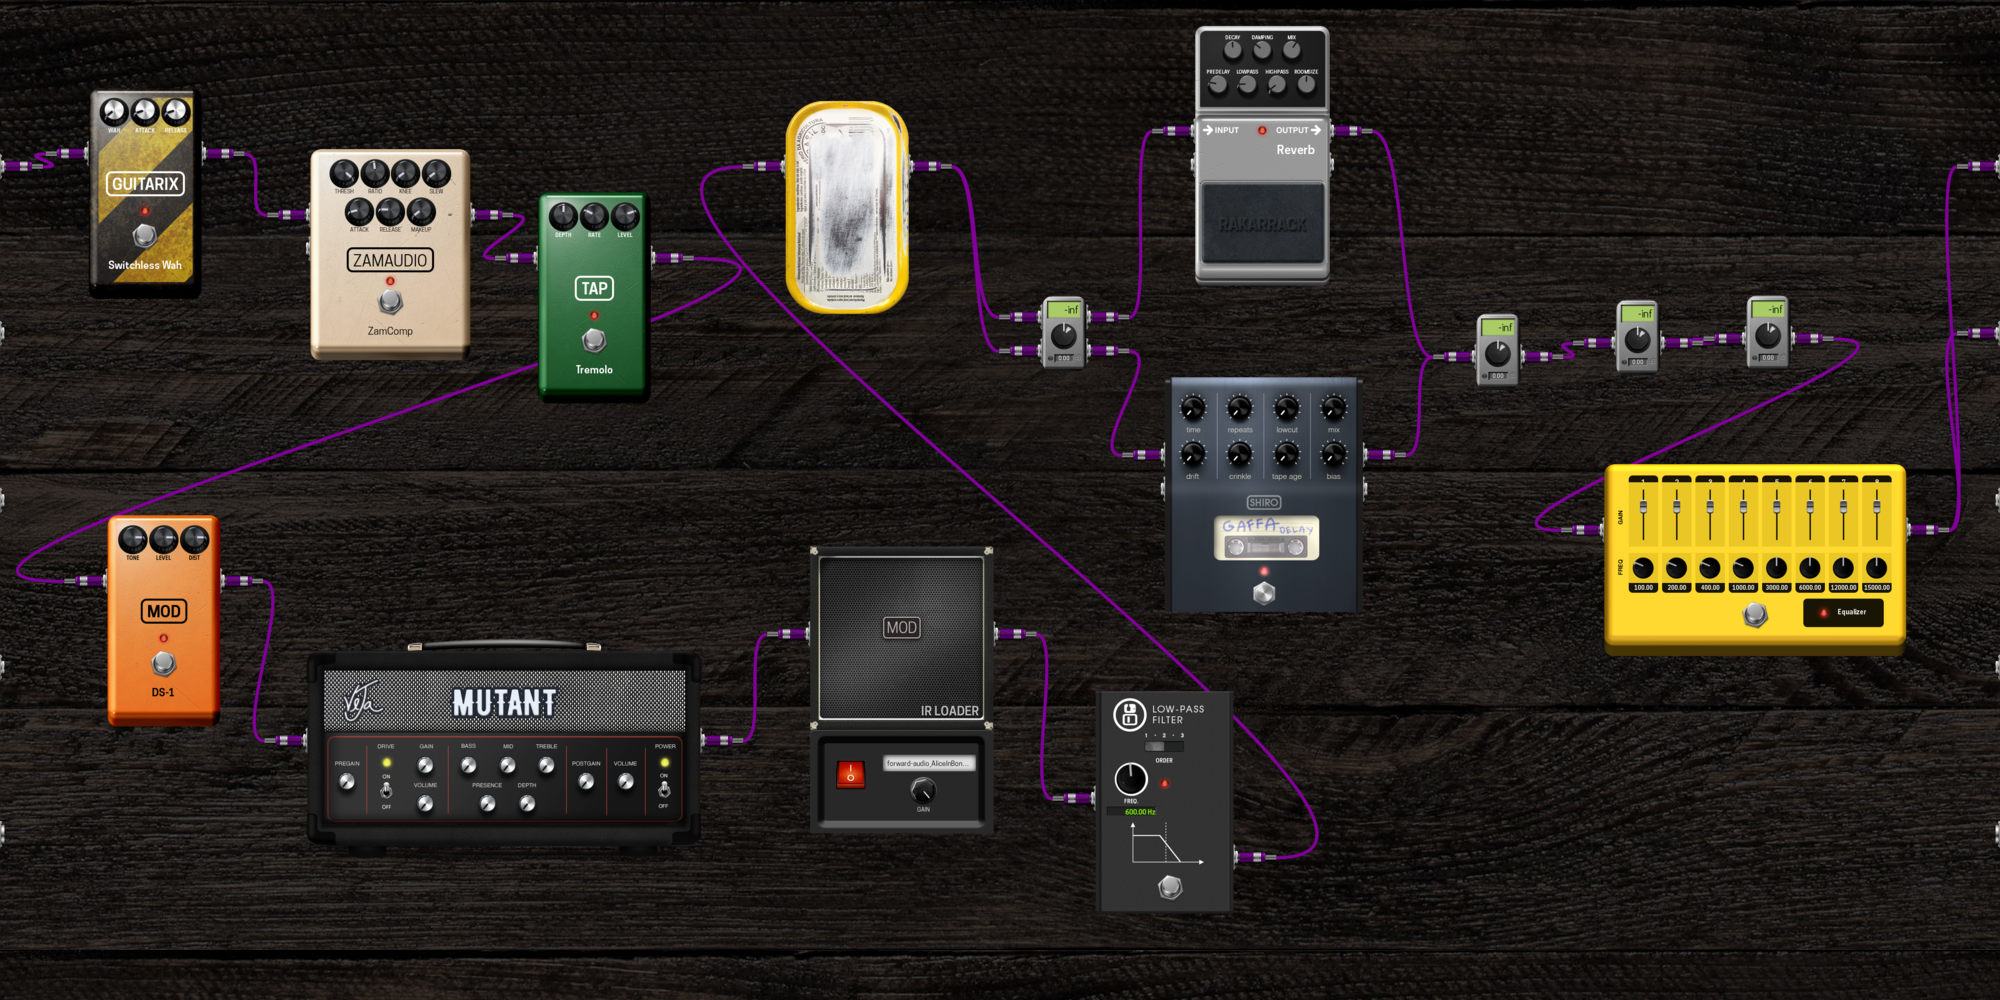Toggle the ZamComp bypass footswitch
This screenshot has width=2000, height=1000.
click(x=390, y=302)
